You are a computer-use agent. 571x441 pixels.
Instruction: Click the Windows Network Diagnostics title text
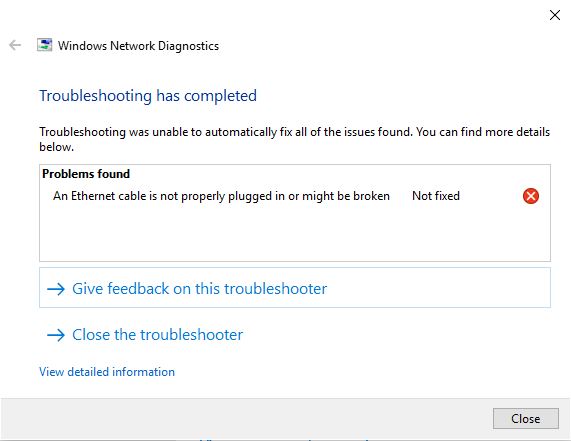coord(138,46)
